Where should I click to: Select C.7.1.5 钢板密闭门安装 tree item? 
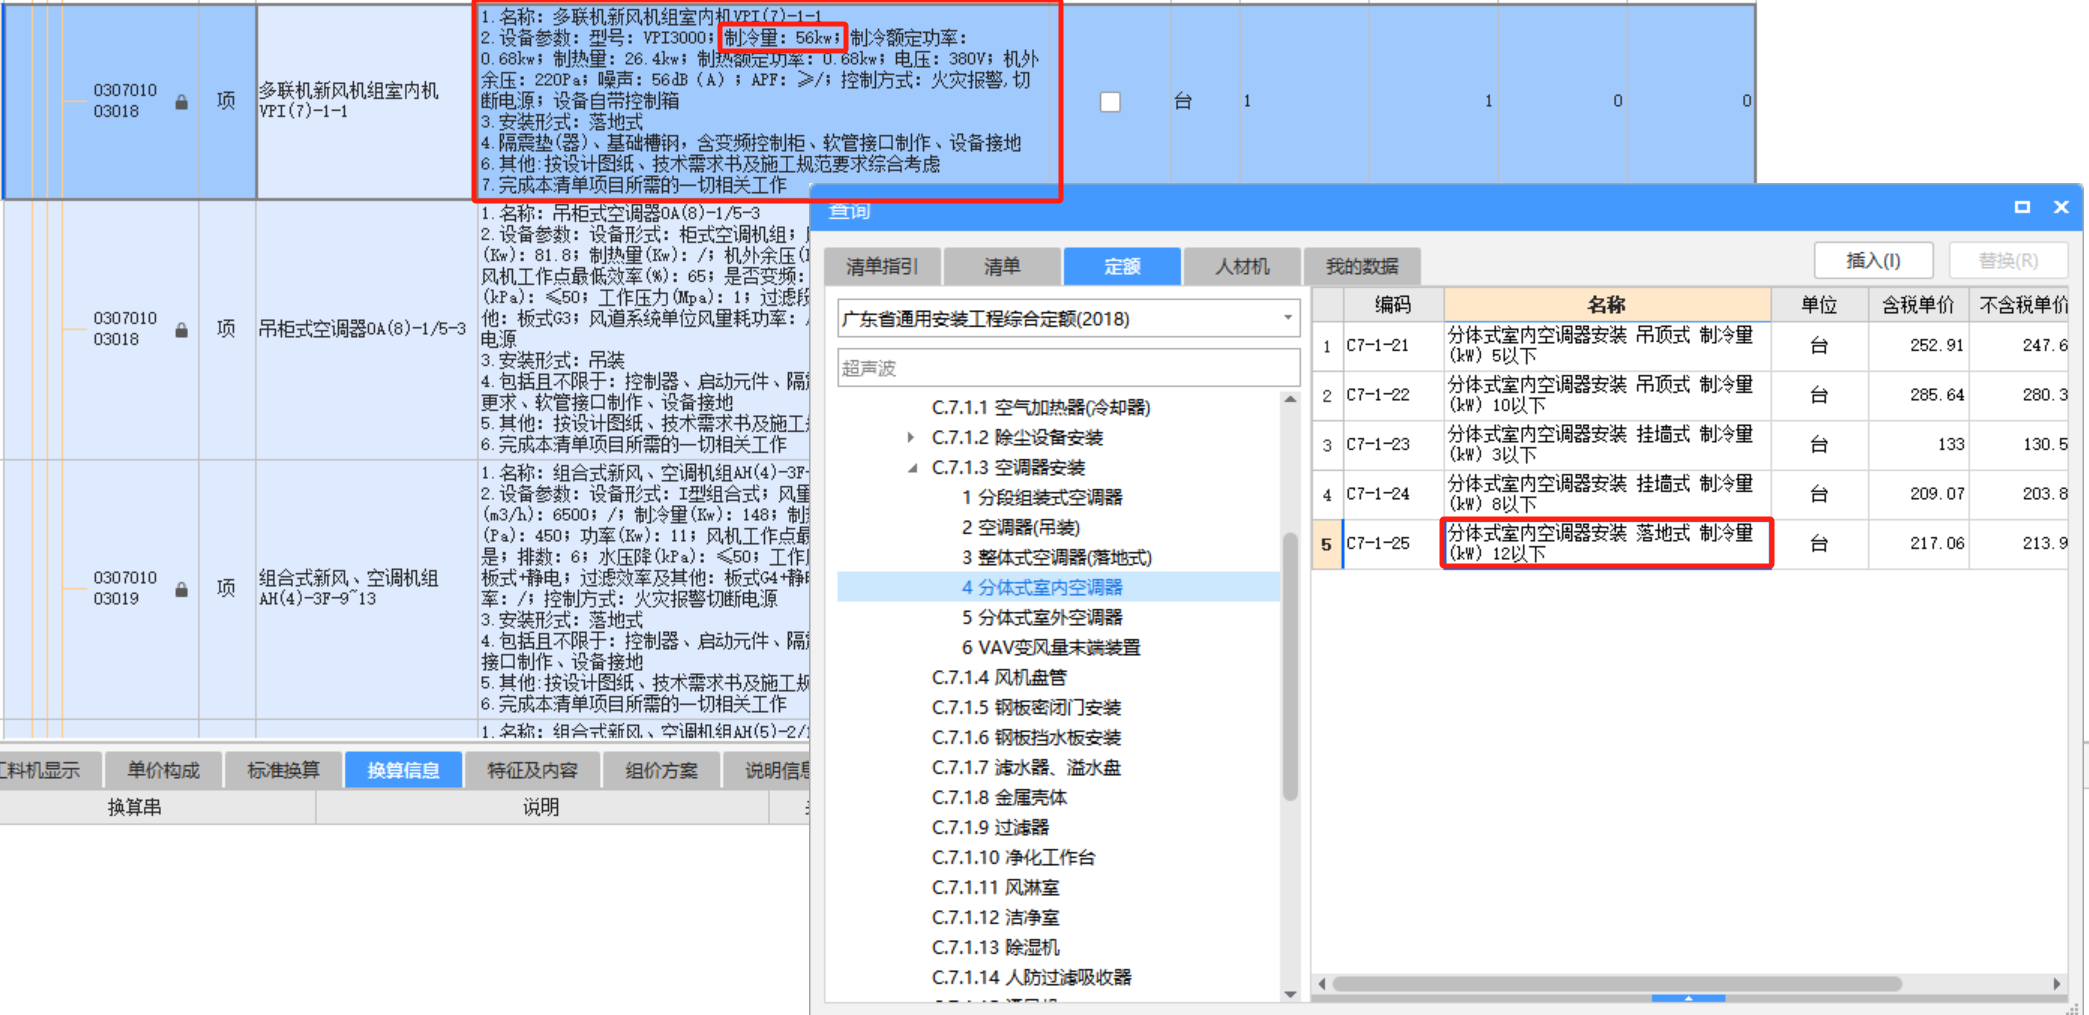click(1026, 707)
